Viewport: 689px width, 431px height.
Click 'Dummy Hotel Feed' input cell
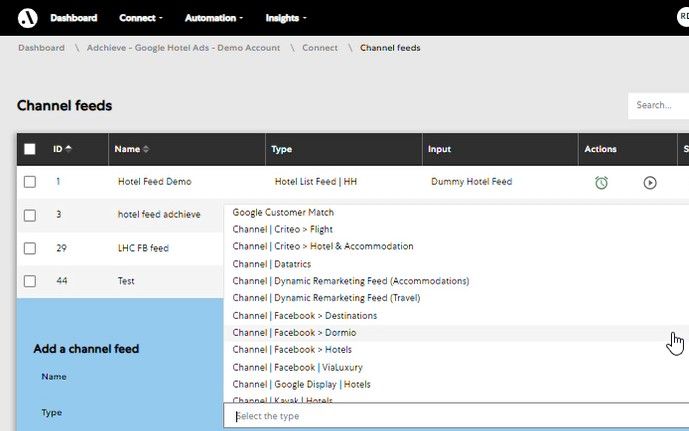click(x=471, y=181)
